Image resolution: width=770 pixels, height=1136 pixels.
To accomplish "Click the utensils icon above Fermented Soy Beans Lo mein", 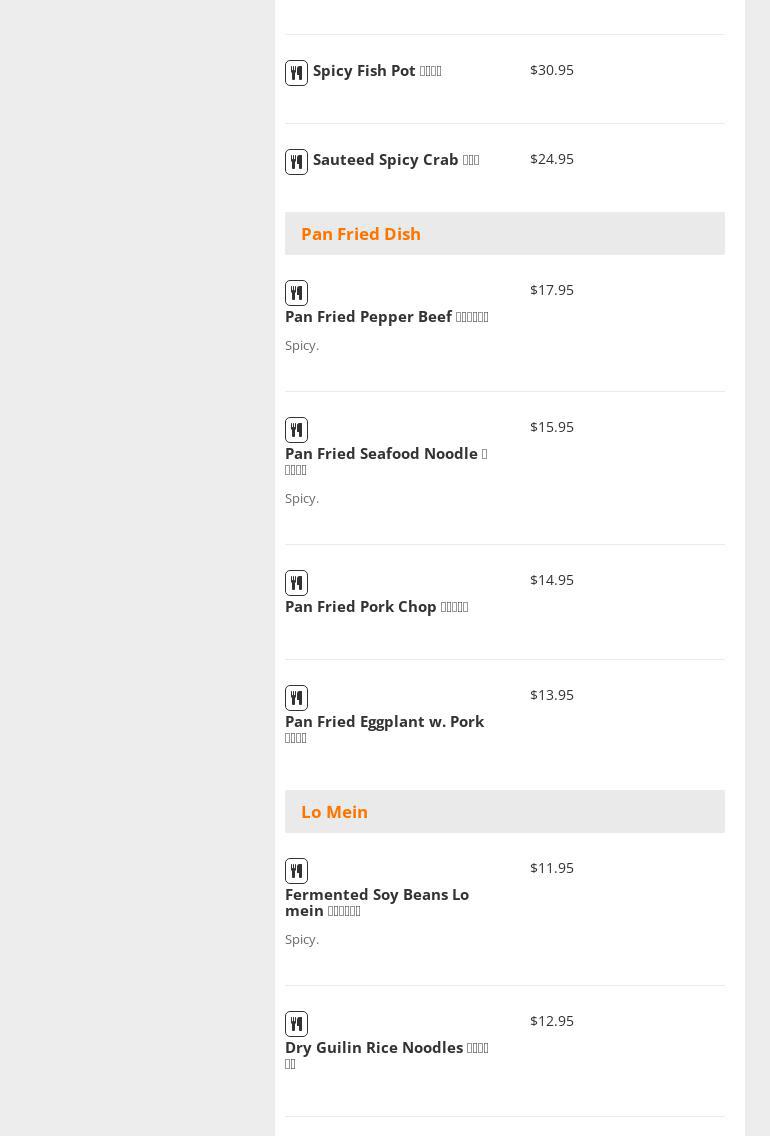I will (x=296, y=871).
